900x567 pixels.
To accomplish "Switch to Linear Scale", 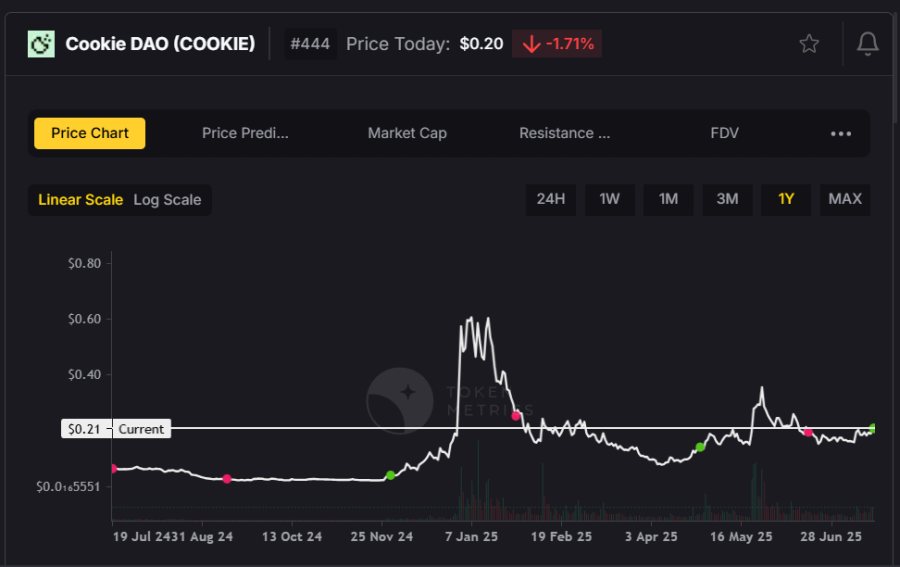I will pyautogui.click(x=80, y=200).
